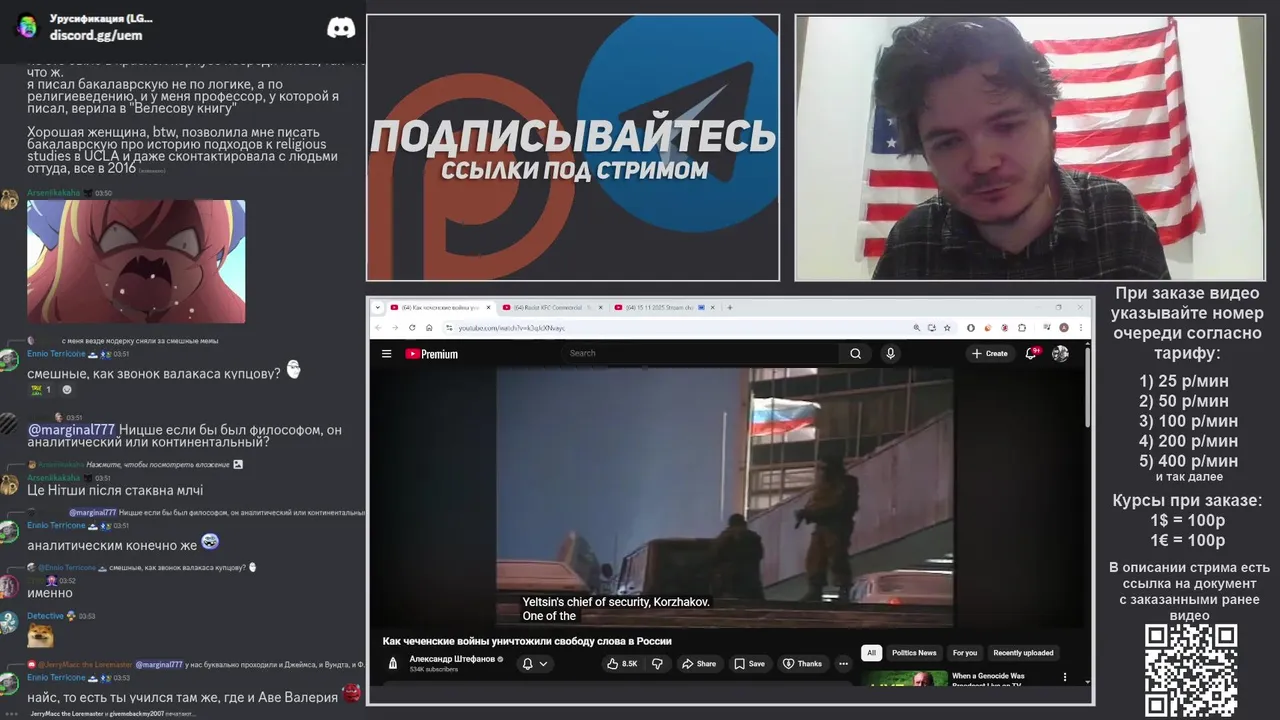The image size is (1280, 720).
Task: Click message 'аналитическим конечно же'
Action: click(x=112, y=545)
